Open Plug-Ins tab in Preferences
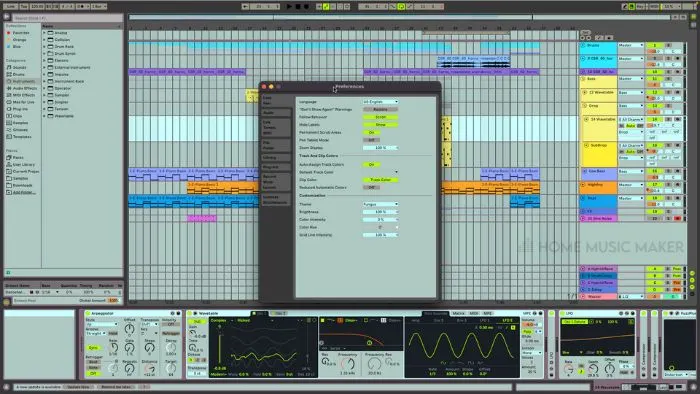 276,167
